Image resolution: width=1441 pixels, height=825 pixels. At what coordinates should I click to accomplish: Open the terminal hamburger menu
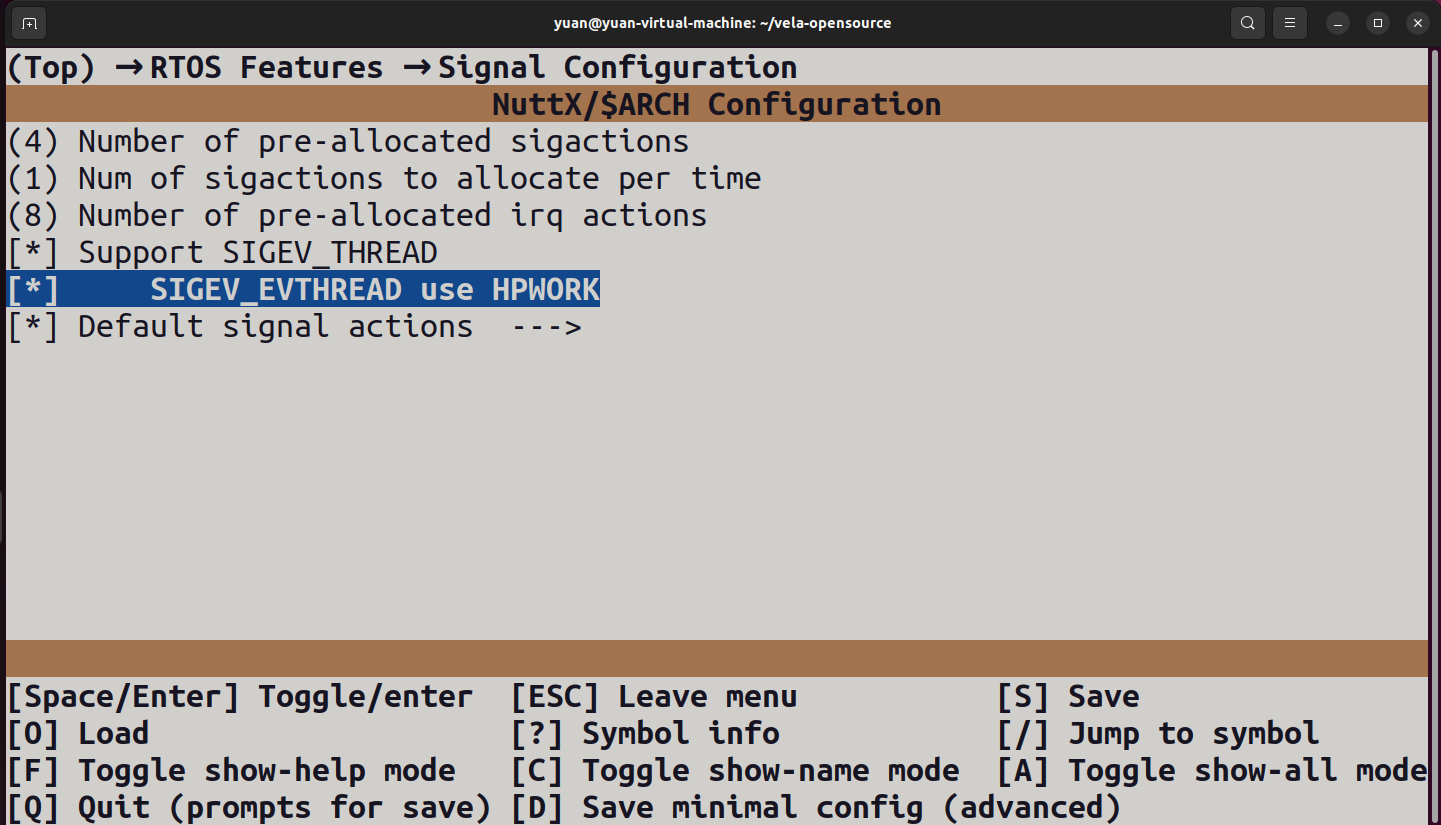click(1290, 22)
